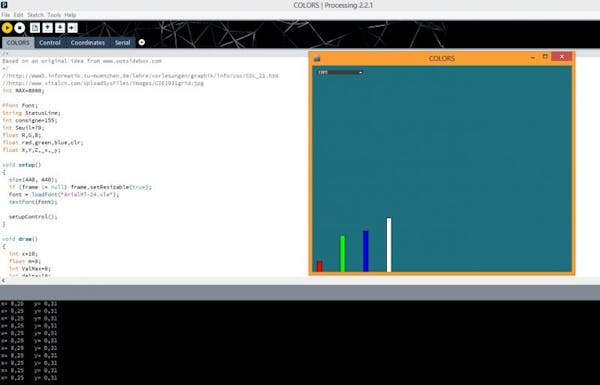Click the frame.setResizable(true) code line
This screenshot has width=600, height=385.
point(80,187)
